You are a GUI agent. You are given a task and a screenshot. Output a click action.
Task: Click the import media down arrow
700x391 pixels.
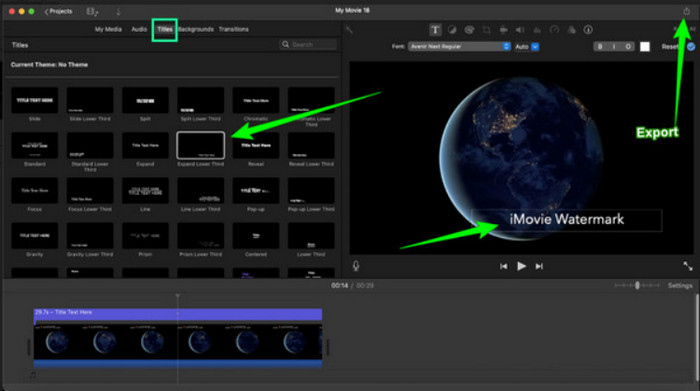coord(118,12)
